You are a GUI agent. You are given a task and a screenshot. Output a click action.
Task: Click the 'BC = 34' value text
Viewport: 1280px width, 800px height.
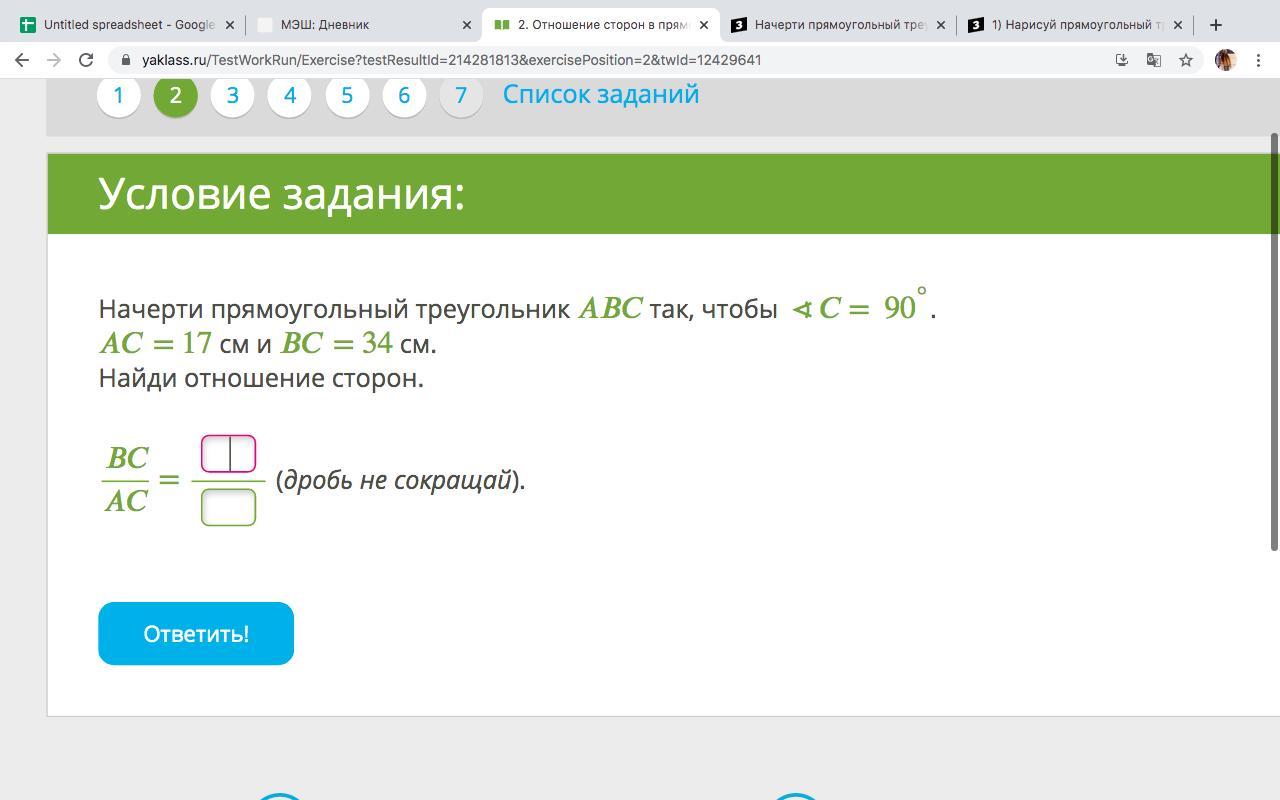(x=336, y=343)
